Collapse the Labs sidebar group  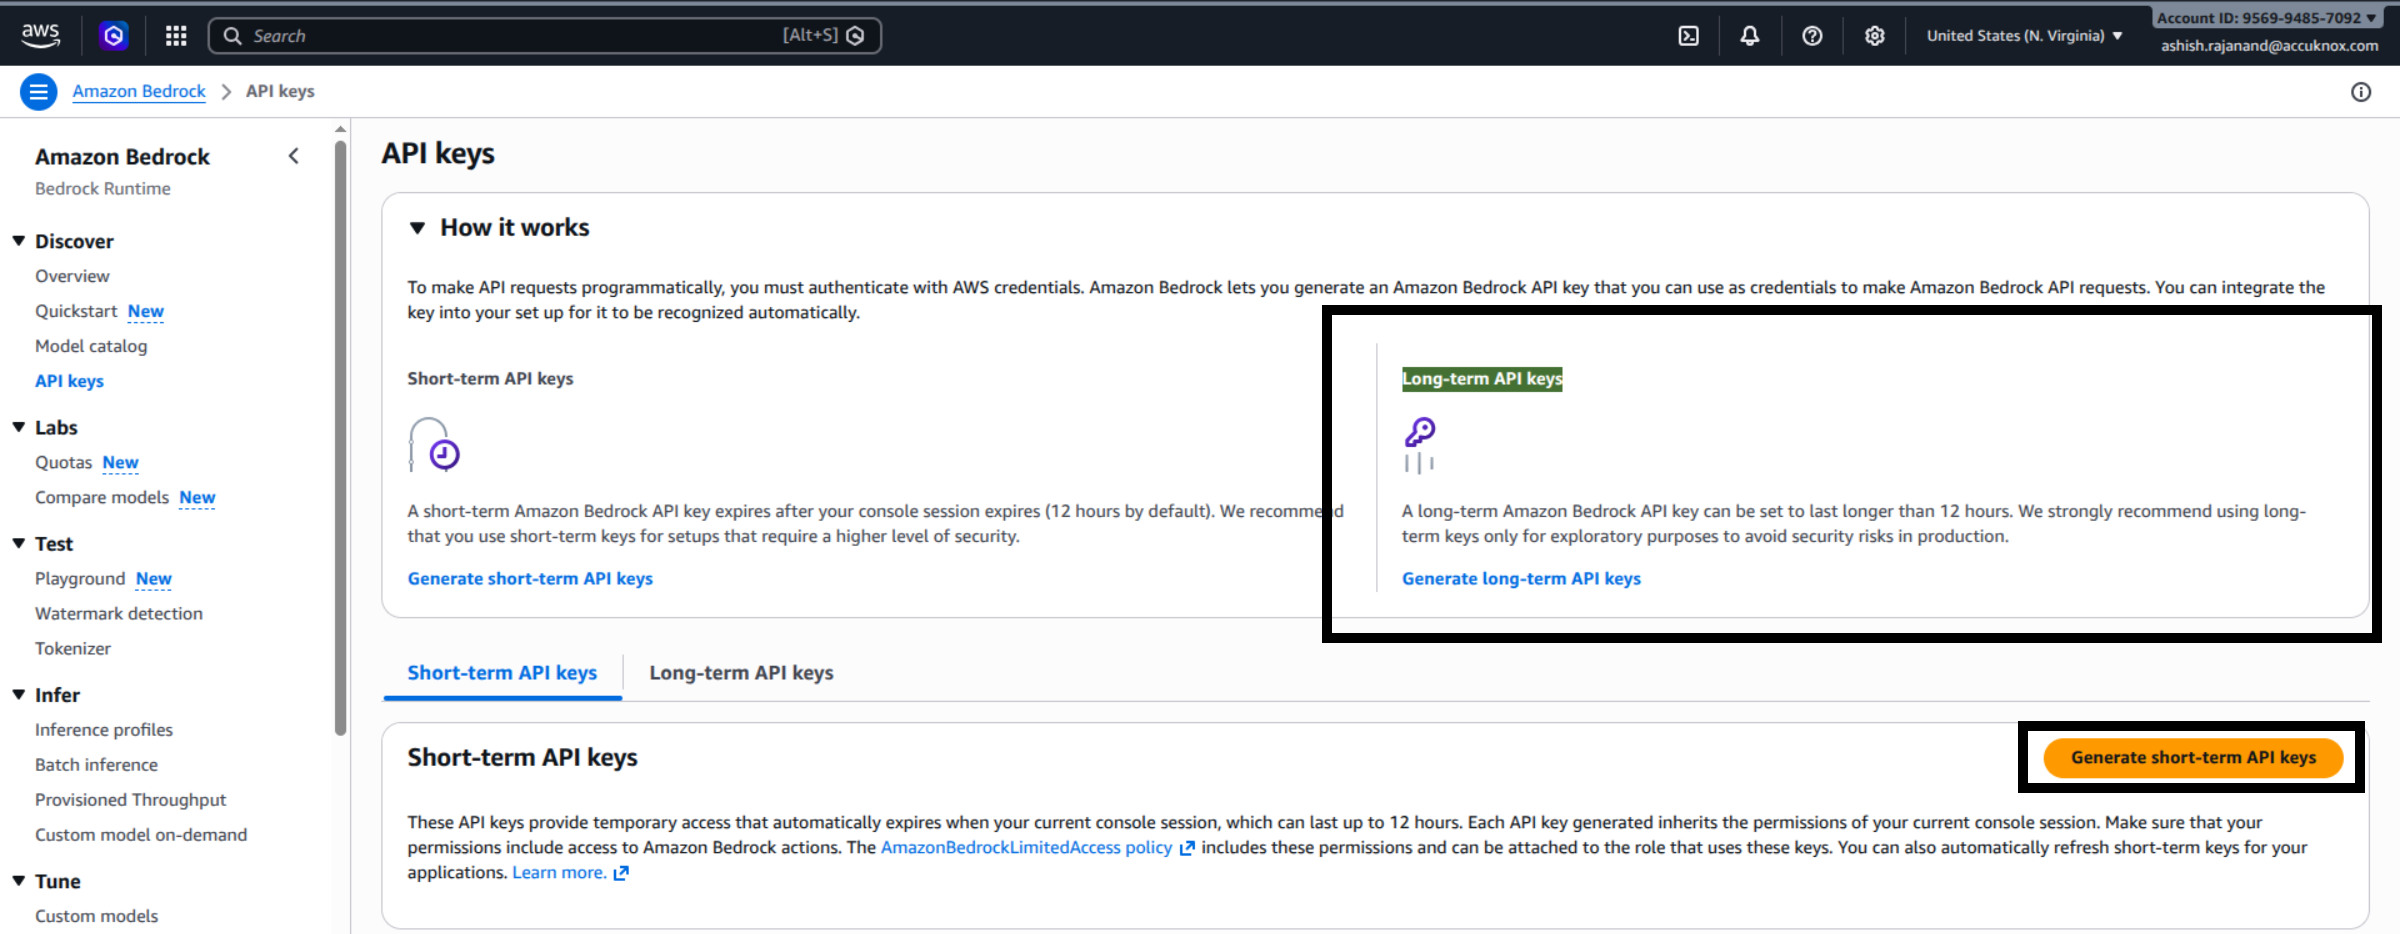(x=19, y=427)
